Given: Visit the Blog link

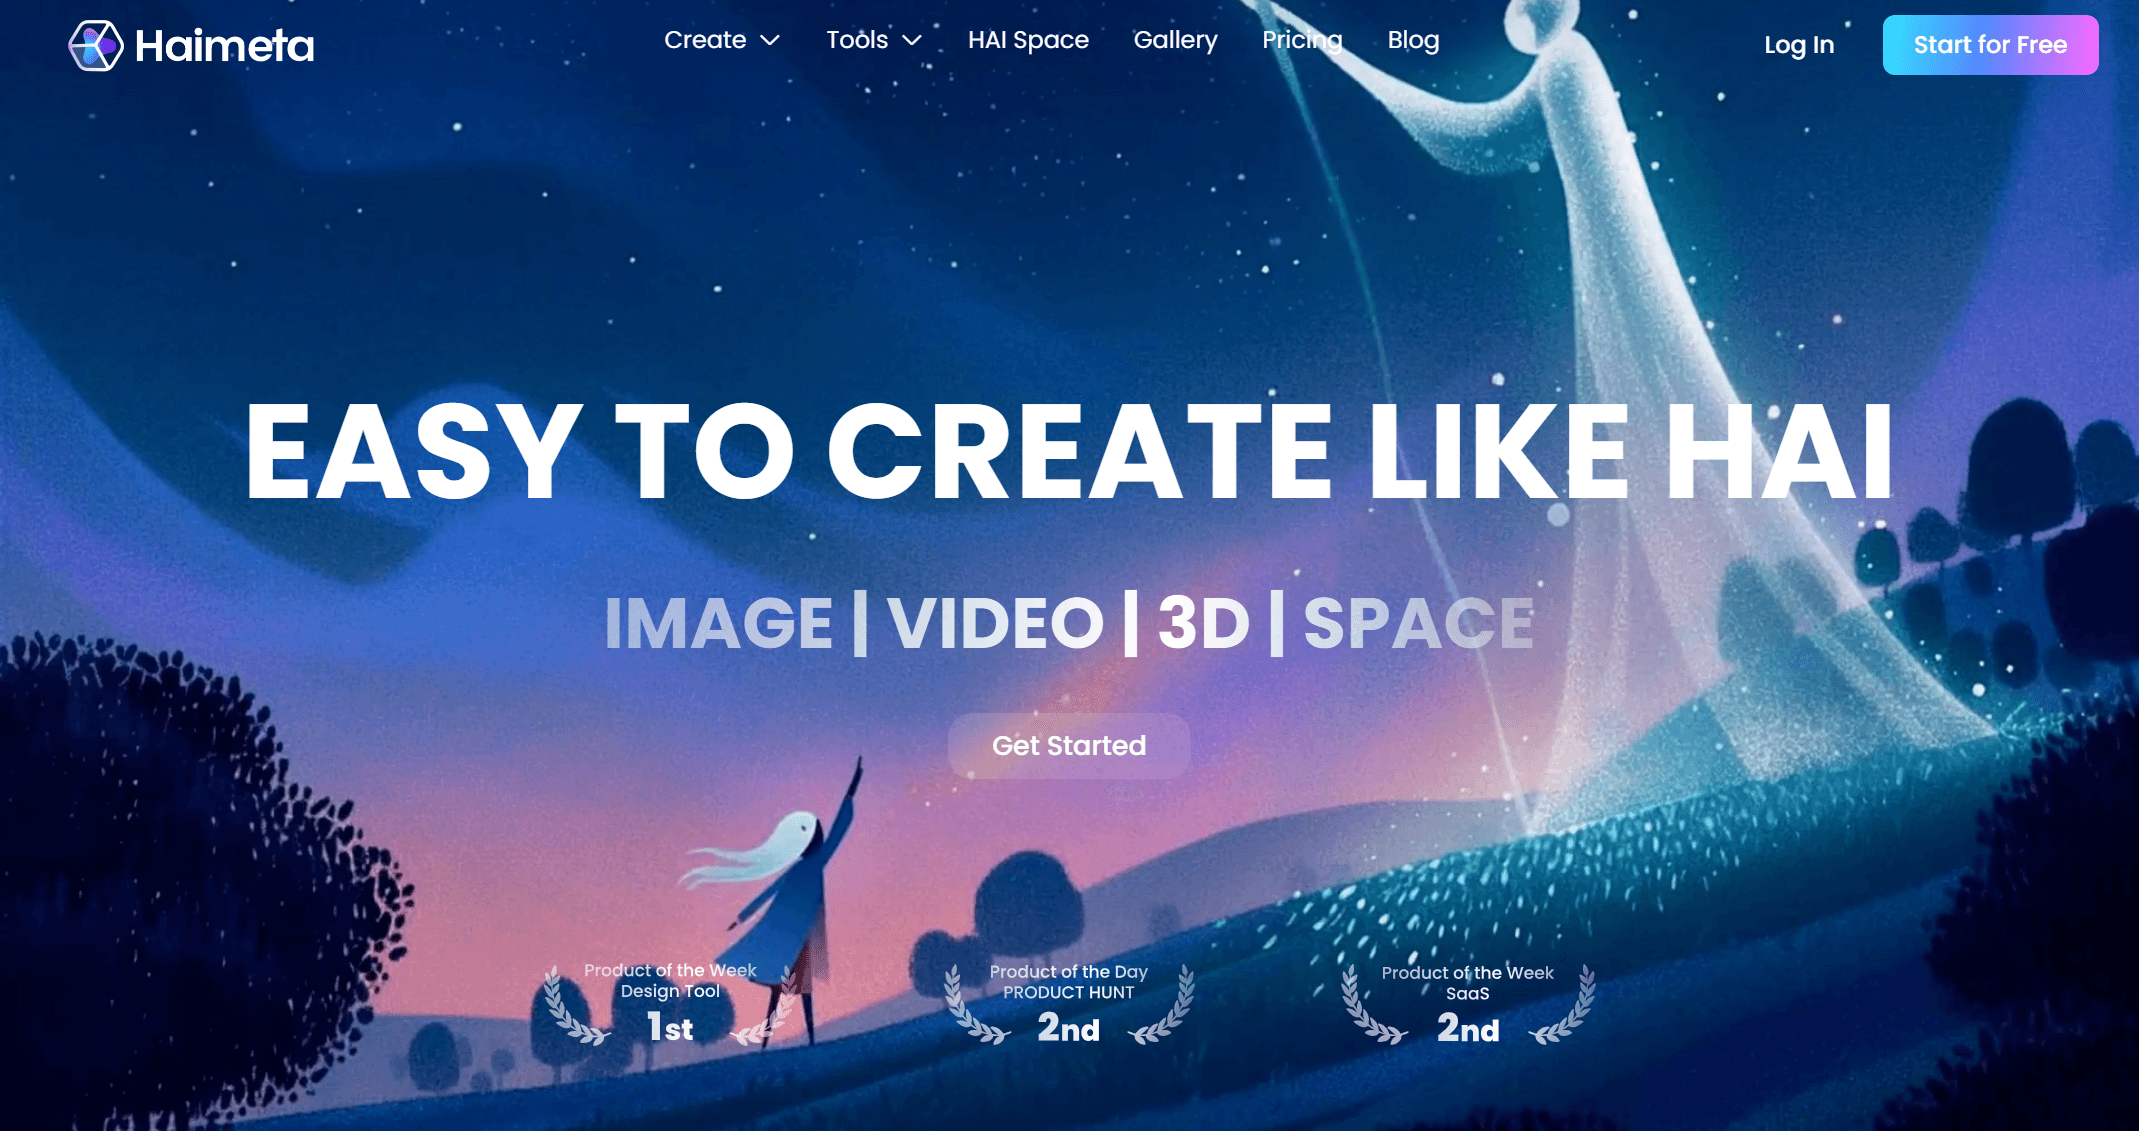Looking at the screenshot, I should (1413, 40).
